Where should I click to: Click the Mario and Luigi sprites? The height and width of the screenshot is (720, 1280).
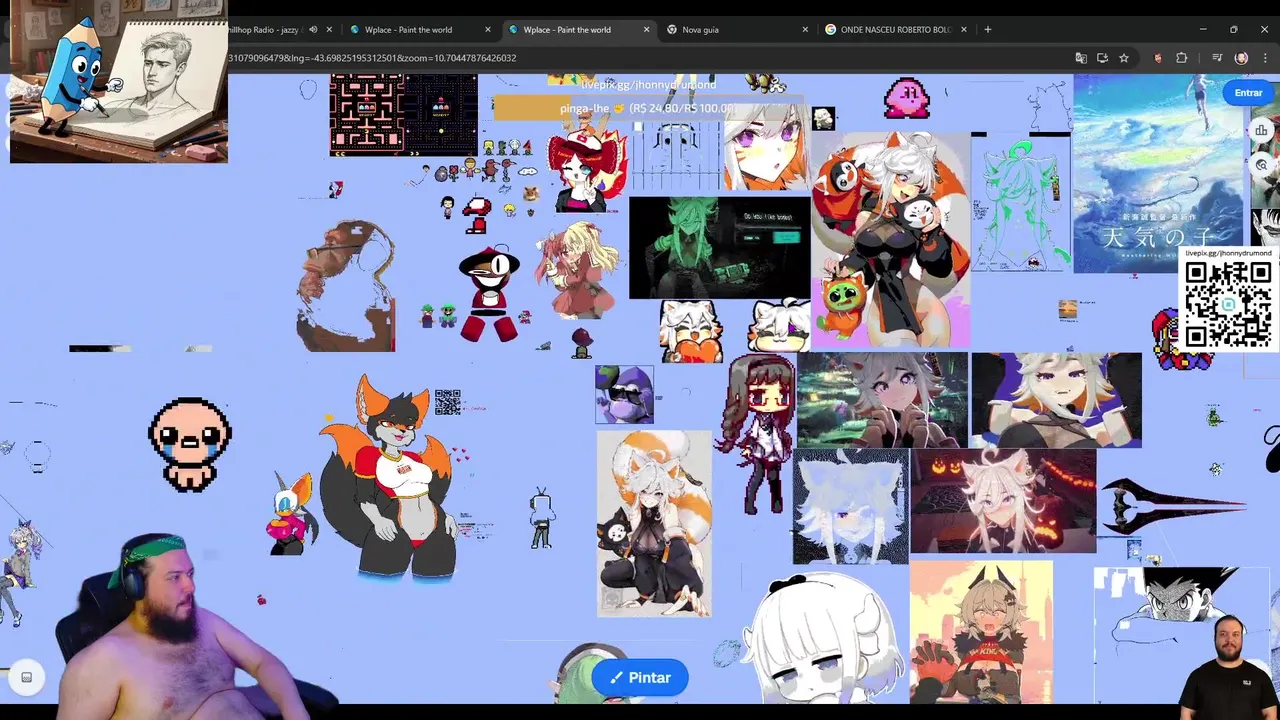click(x=438, y=315)
